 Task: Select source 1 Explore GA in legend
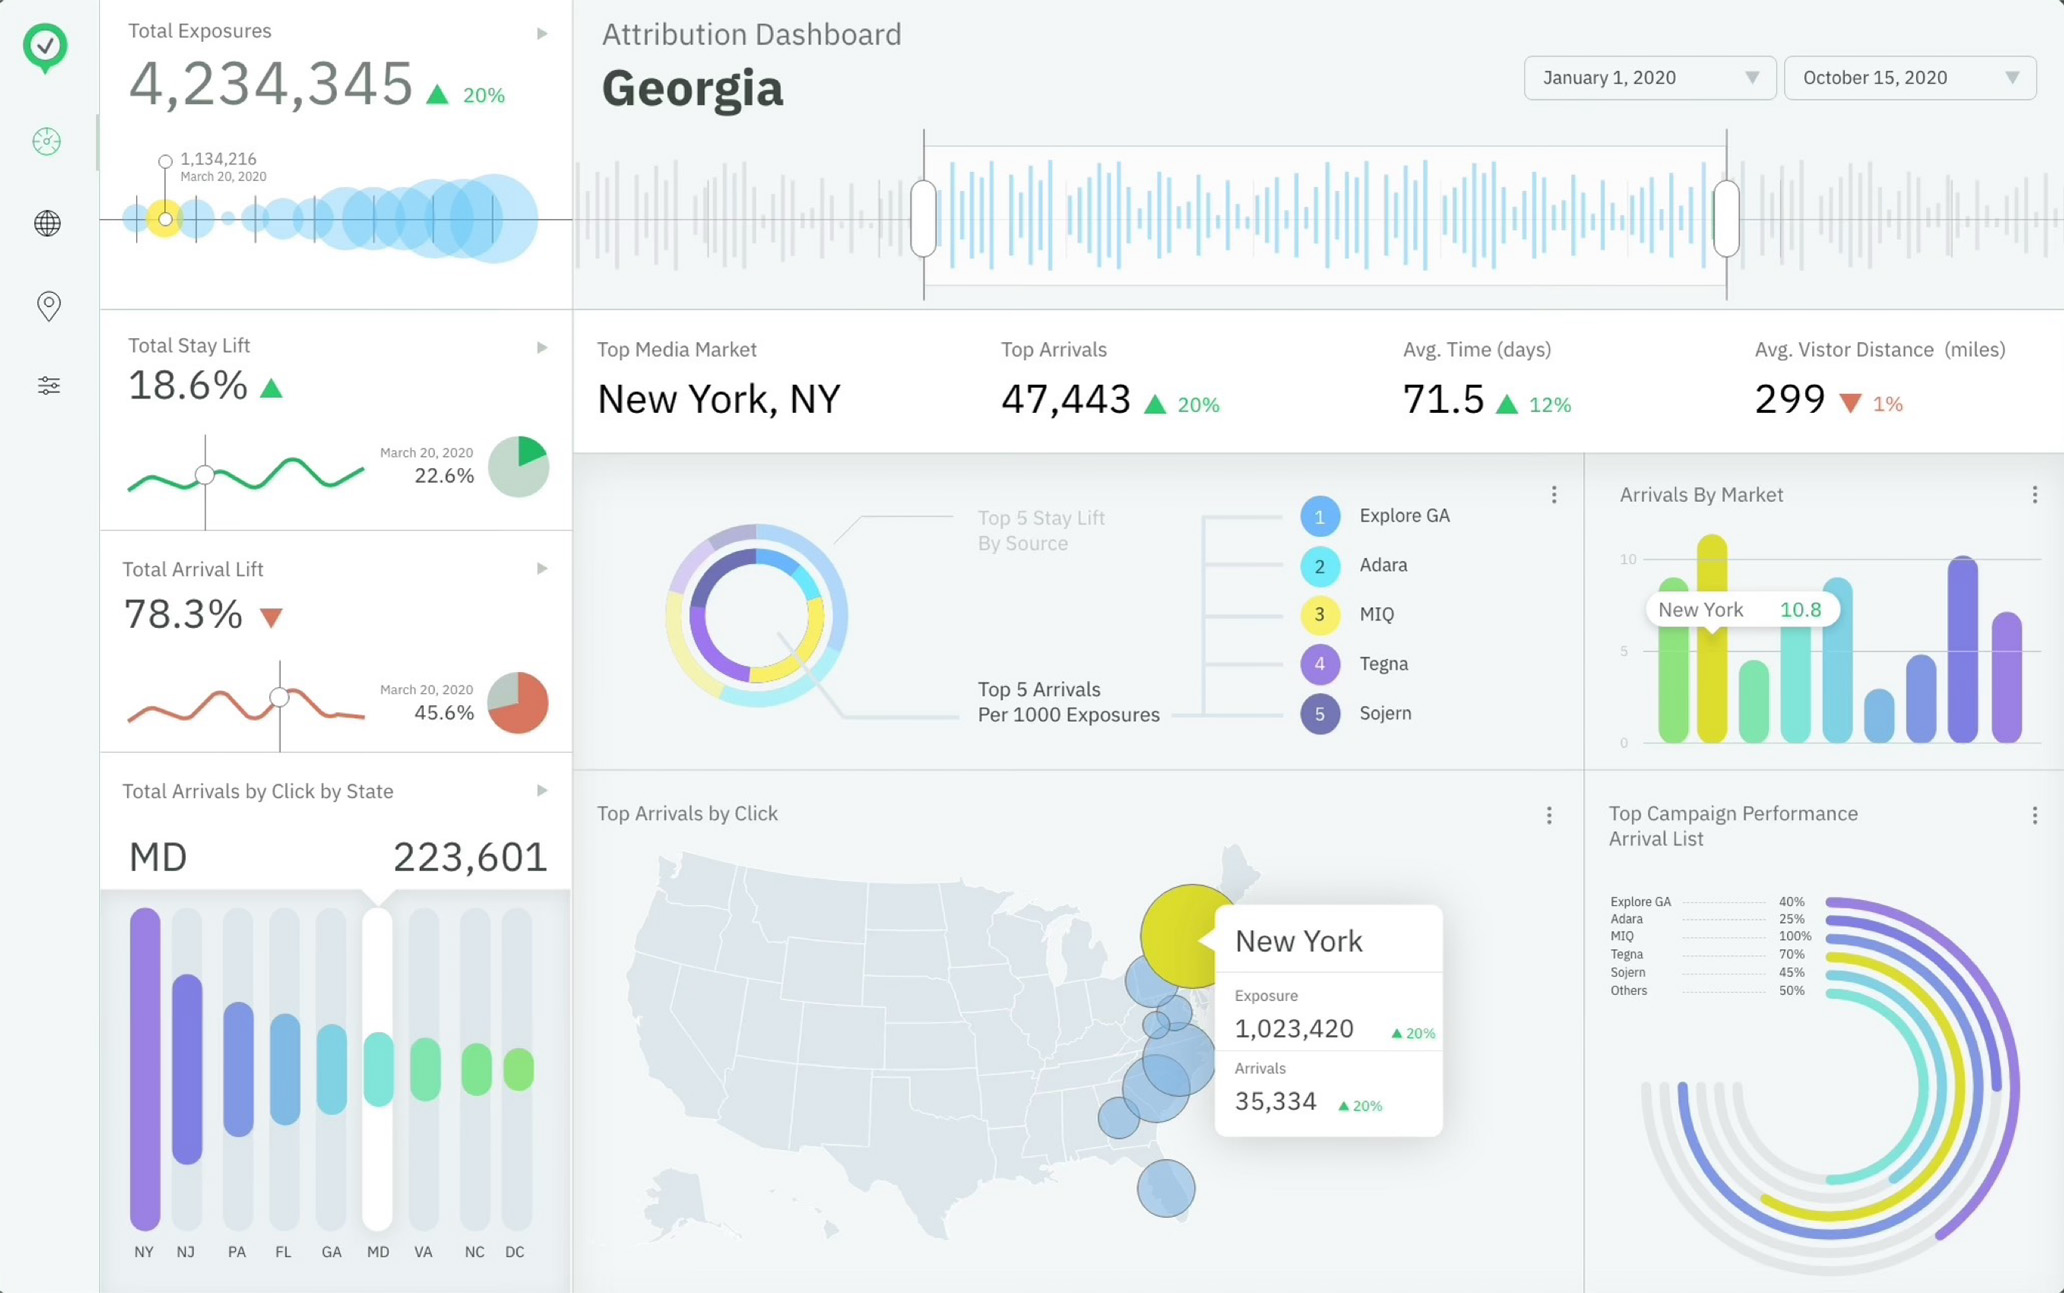tap(1376, 516)
